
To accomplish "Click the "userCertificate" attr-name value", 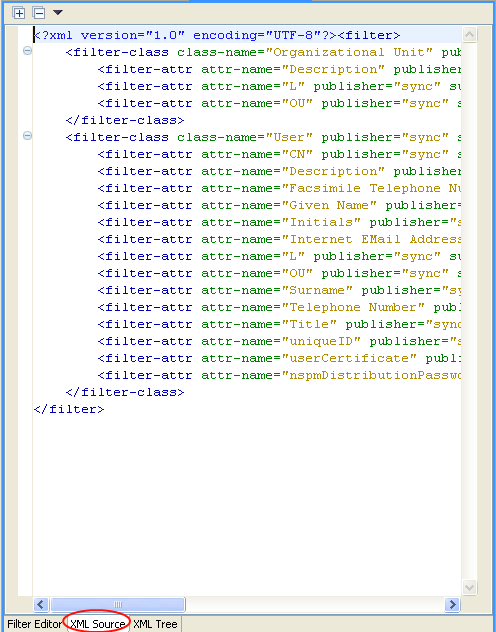I will pyautogui.click(x=349, y=358).
